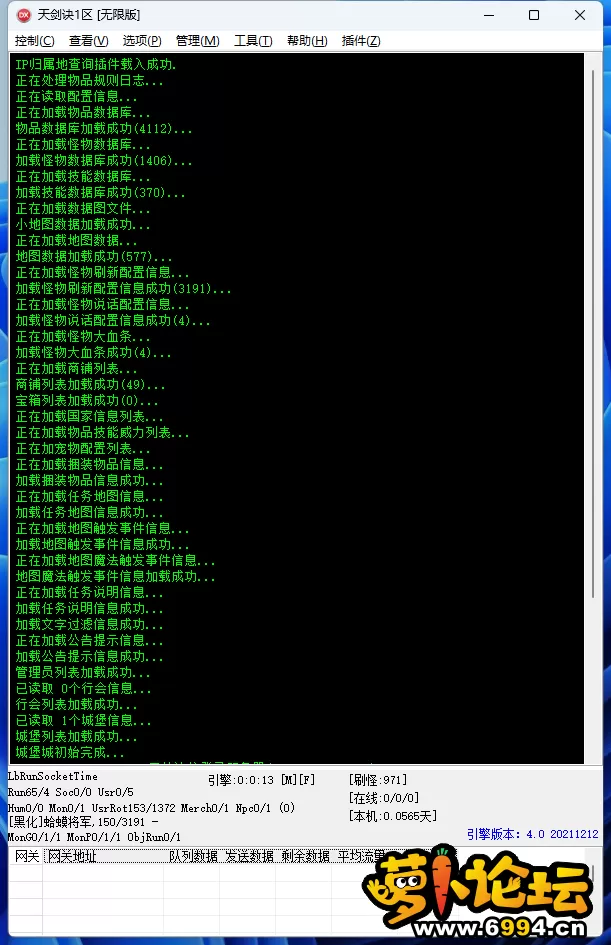Click the log panel vertical scrollbar
Image resolution: width=611 pixels, height=945 pixels.
pos(593,334)
